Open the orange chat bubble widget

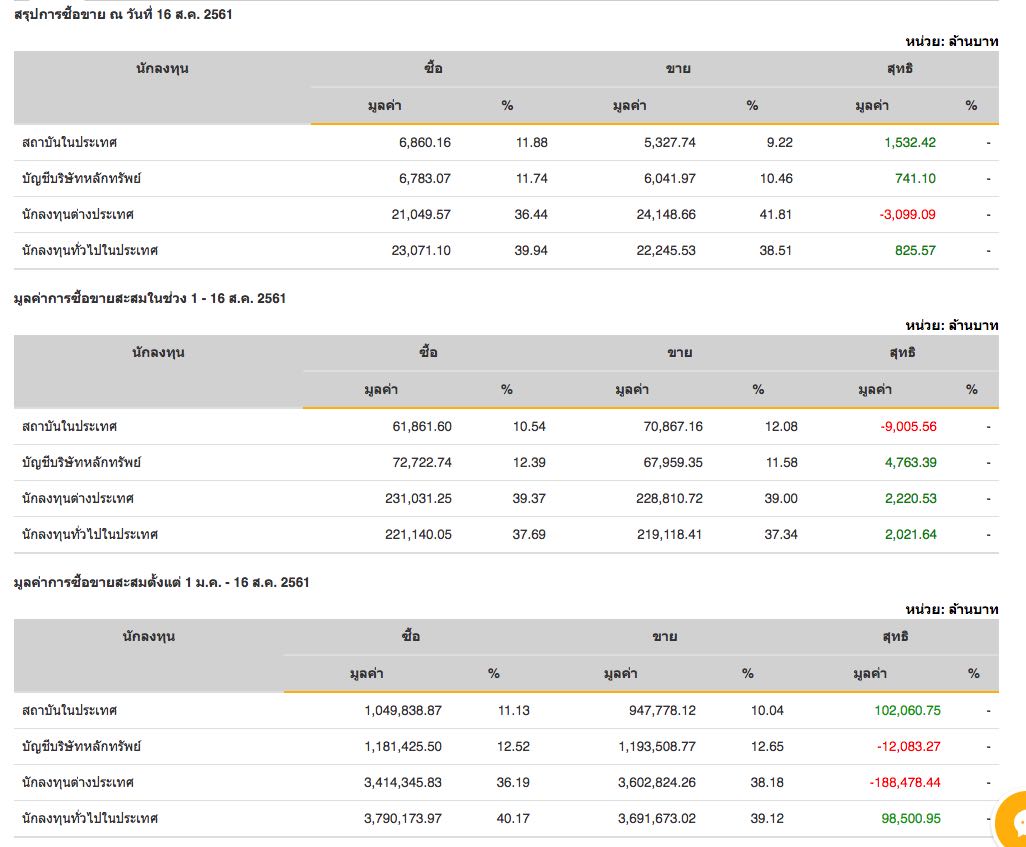tap(1012, 823)
